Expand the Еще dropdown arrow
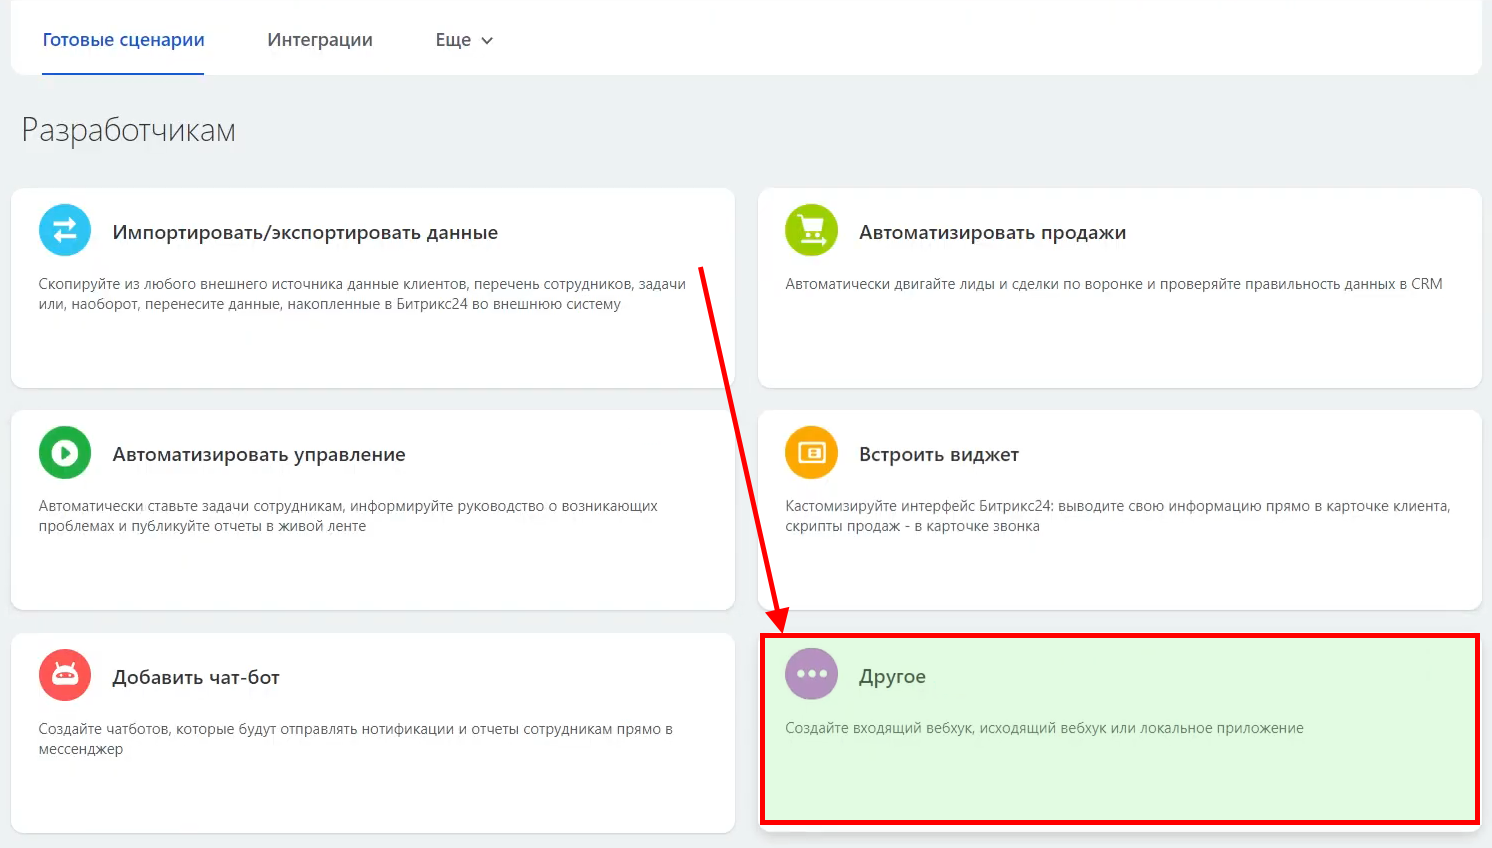This screenshot has height=848, width=1492. point(488,41)
